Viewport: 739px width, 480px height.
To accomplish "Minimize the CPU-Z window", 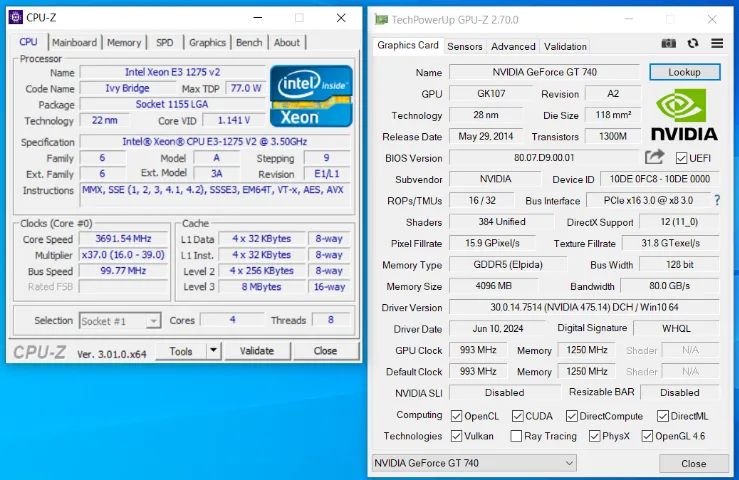I will 257,18.
